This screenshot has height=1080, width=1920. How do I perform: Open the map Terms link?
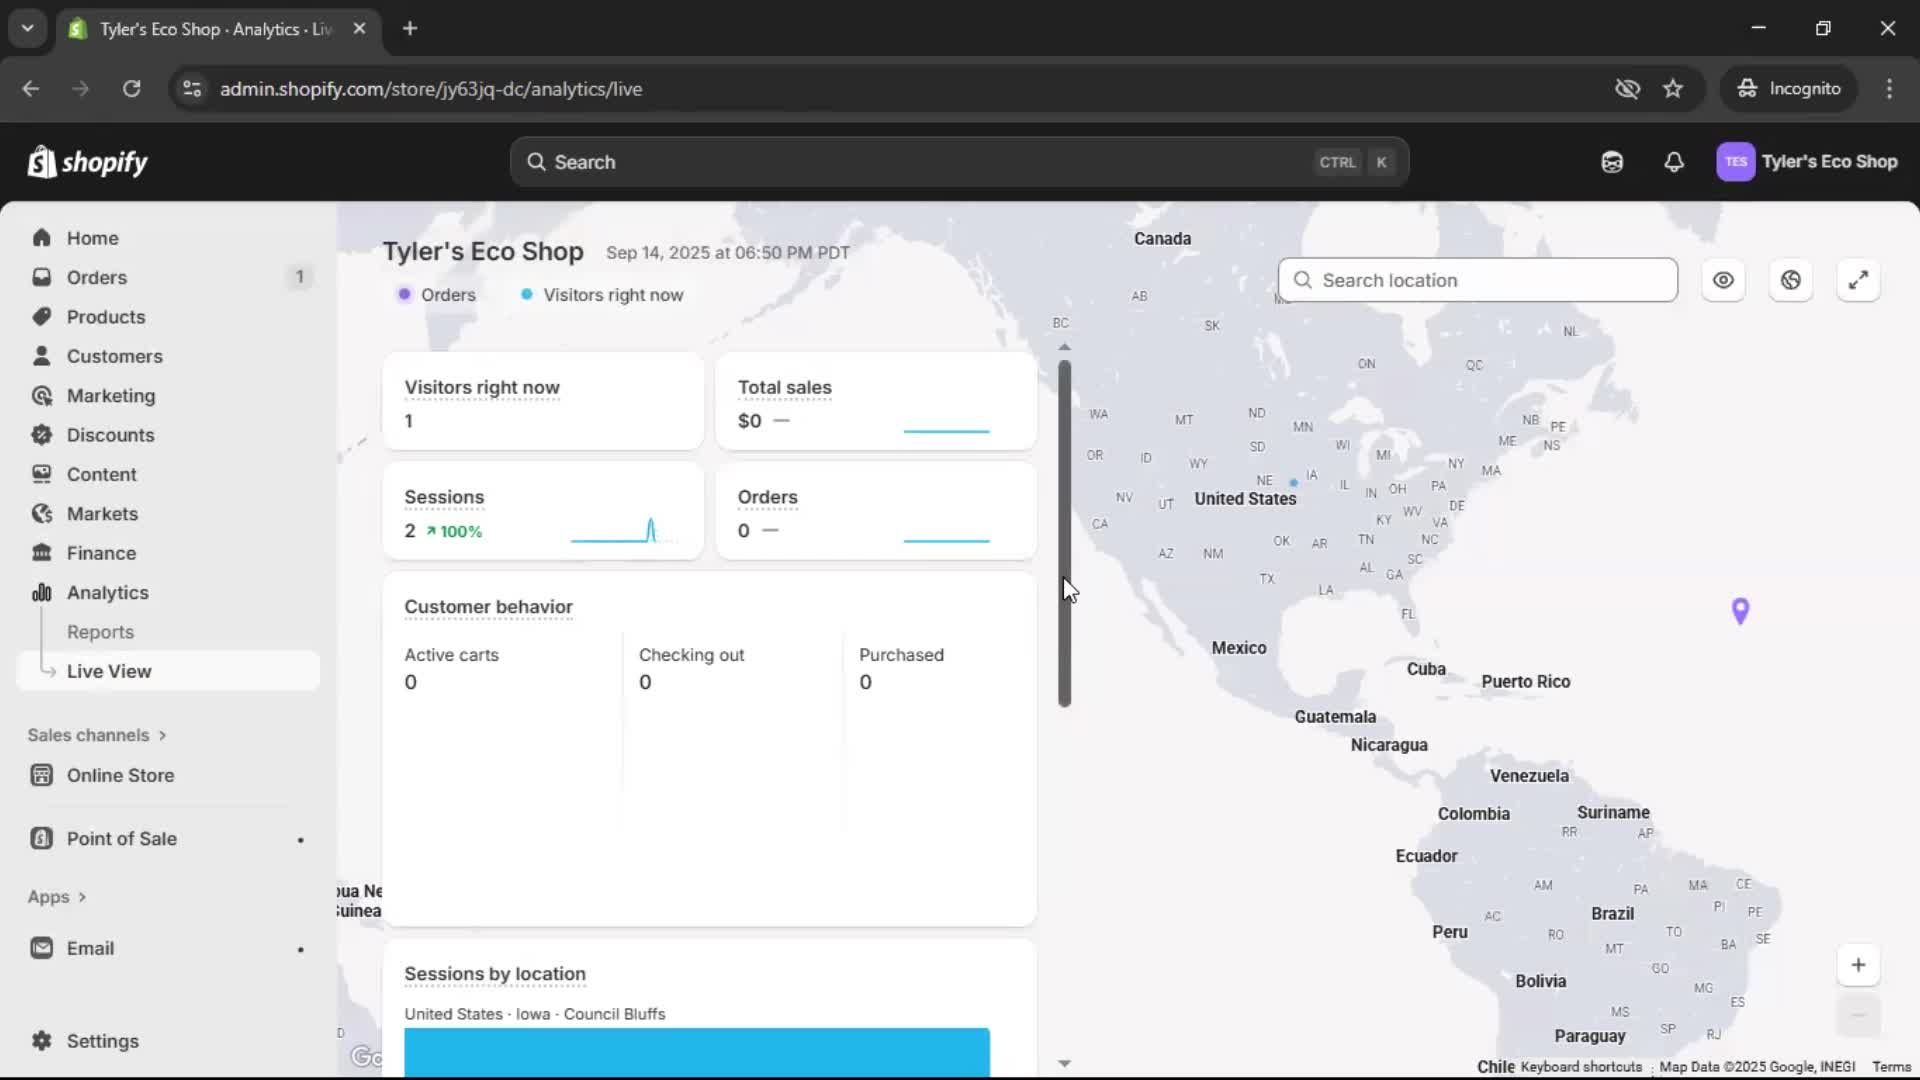(1891, 1067)
